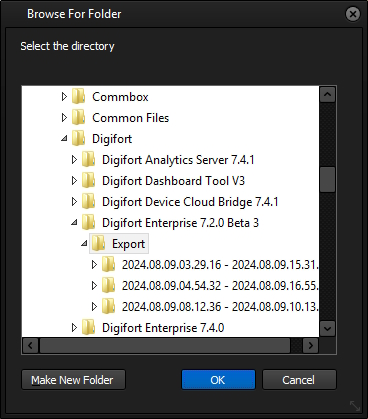Viewport: 368px width, 419px height.
Task: Click the vertical scrollbar up arrow
Action: point(327,95)
